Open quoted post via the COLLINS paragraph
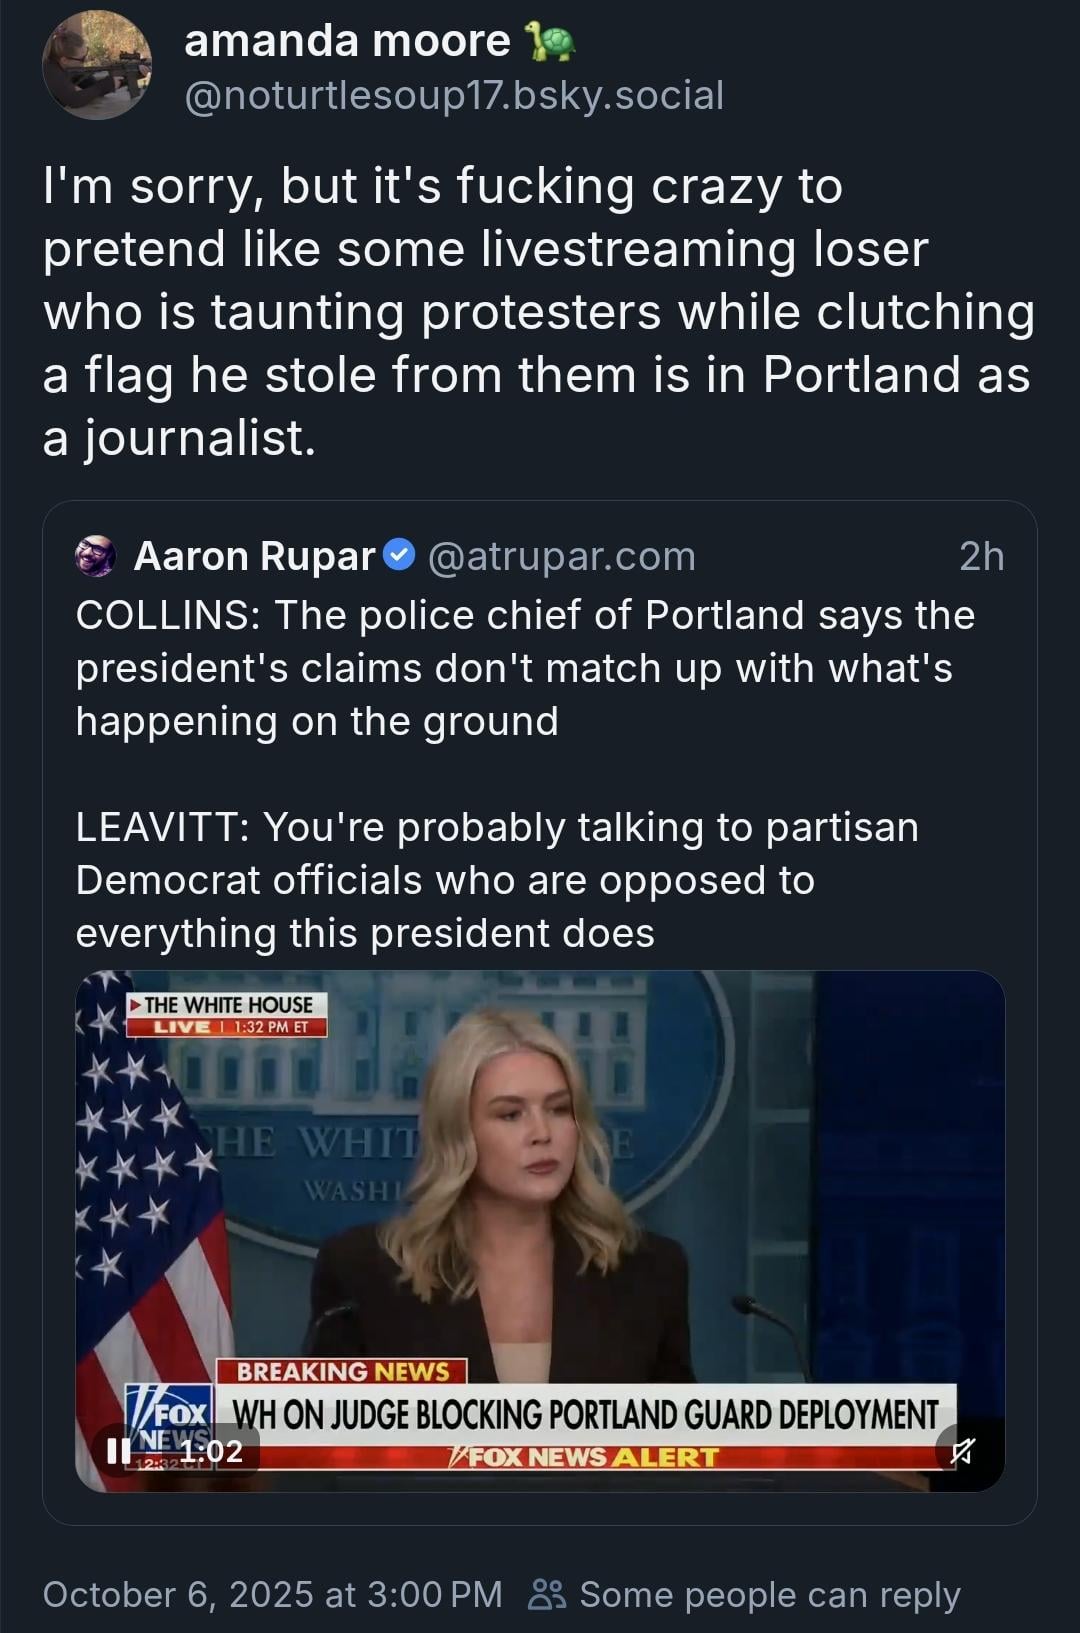This screenshot has height=1633, width=1080. pos(524,668)
